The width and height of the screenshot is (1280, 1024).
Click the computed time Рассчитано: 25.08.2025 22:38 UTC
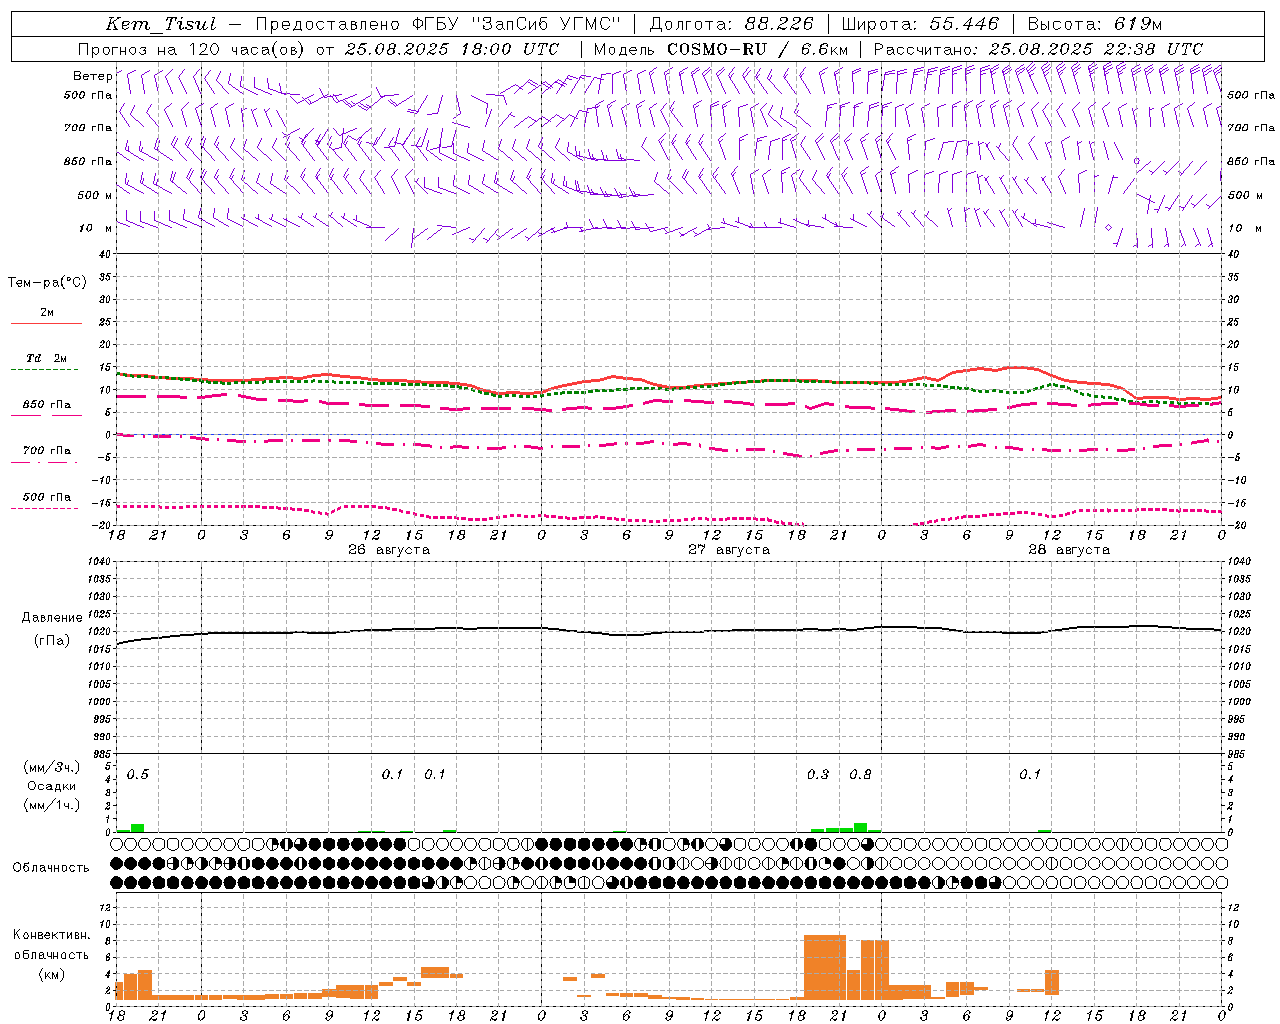[1038, 49]
